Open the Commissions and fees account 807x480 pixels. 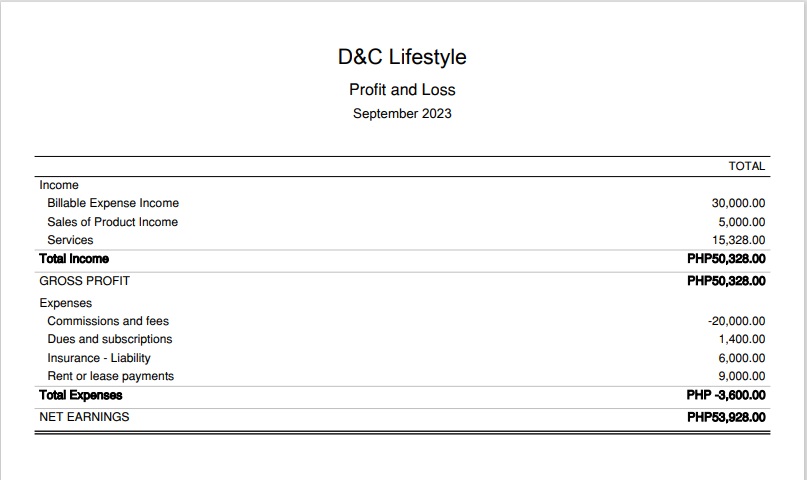click(x=108, y=321)
